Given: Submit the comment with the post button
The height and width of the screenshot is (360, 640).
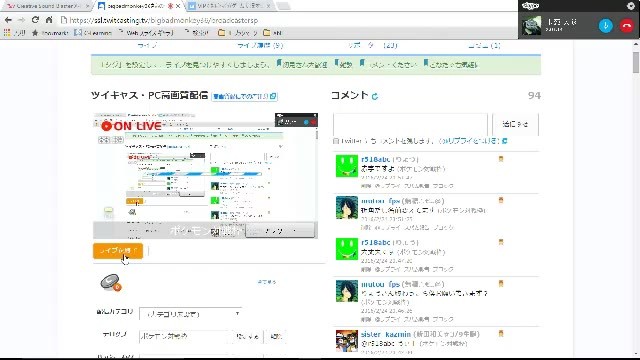Looking at the screenshot, I should click(515, 124).
